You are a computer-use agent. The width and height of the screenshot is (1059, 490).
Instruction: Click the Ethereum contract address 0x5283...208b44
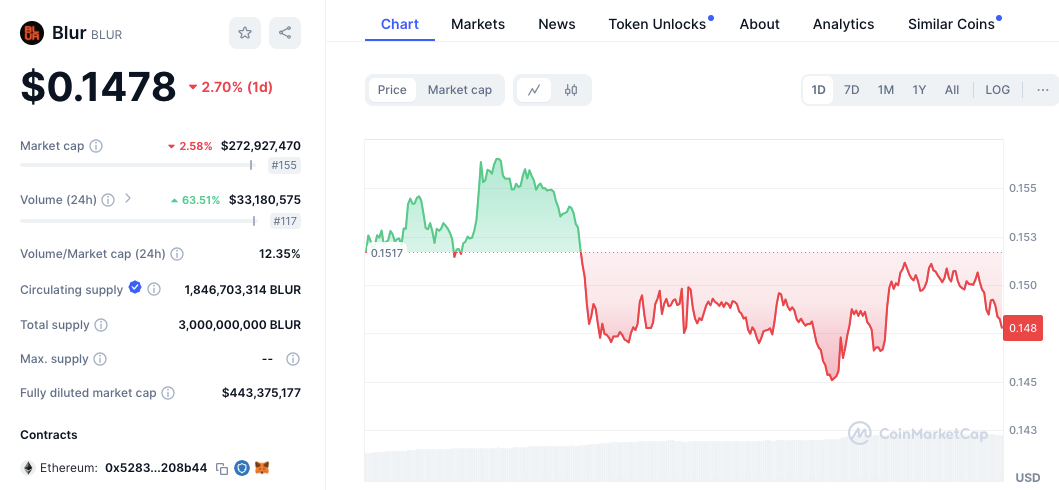[156, 468]
